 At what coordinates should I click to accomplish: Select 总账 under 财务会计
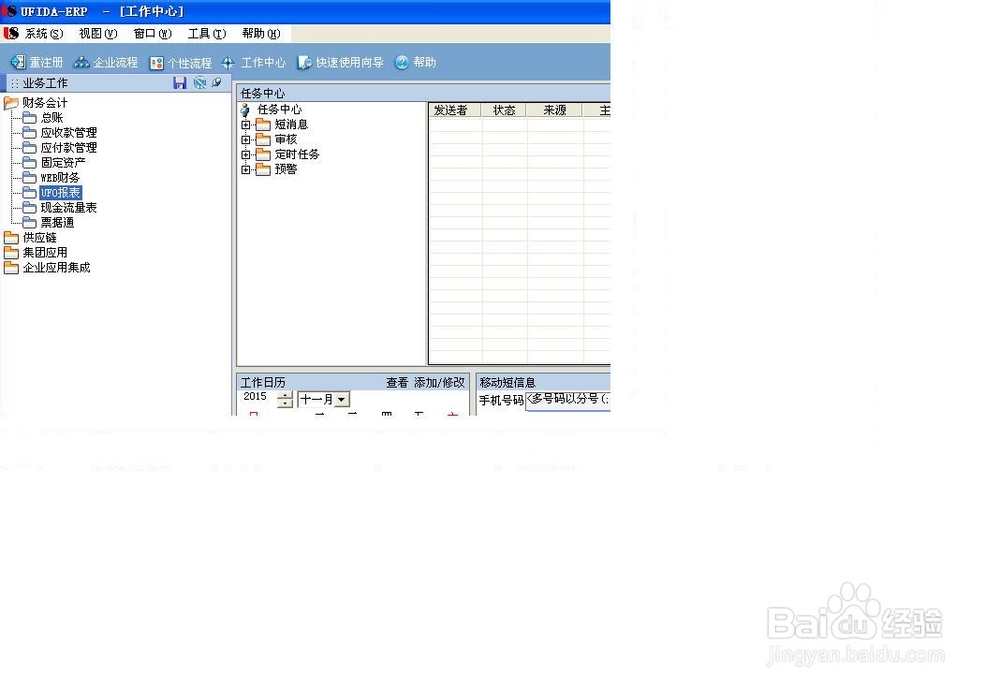point(52,117)
